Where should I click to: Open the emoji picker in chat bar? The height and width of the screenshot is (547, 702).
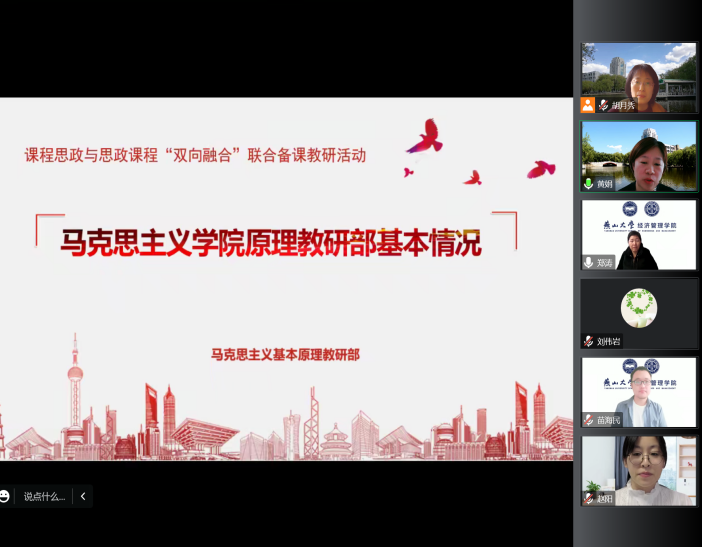tap(5, 496)
